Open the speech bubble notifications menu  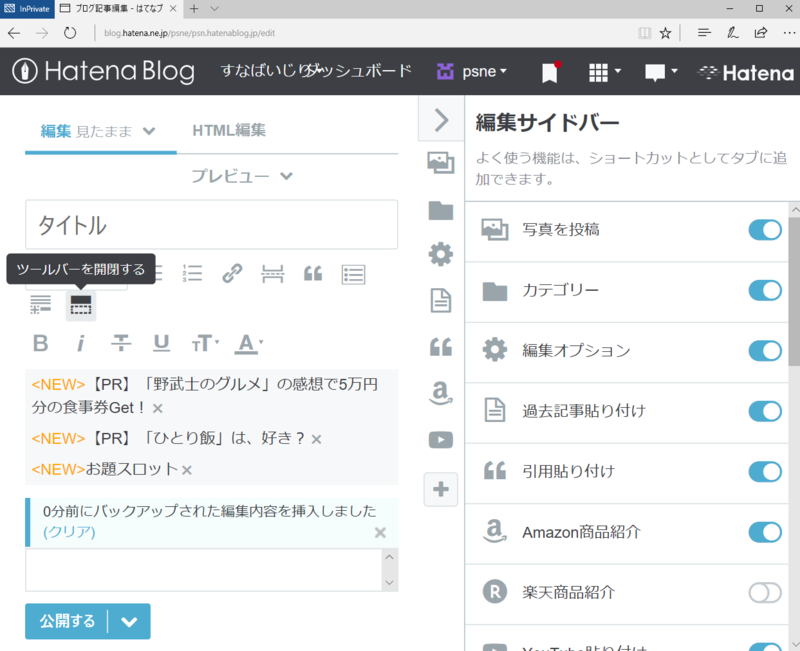(661, 72)
